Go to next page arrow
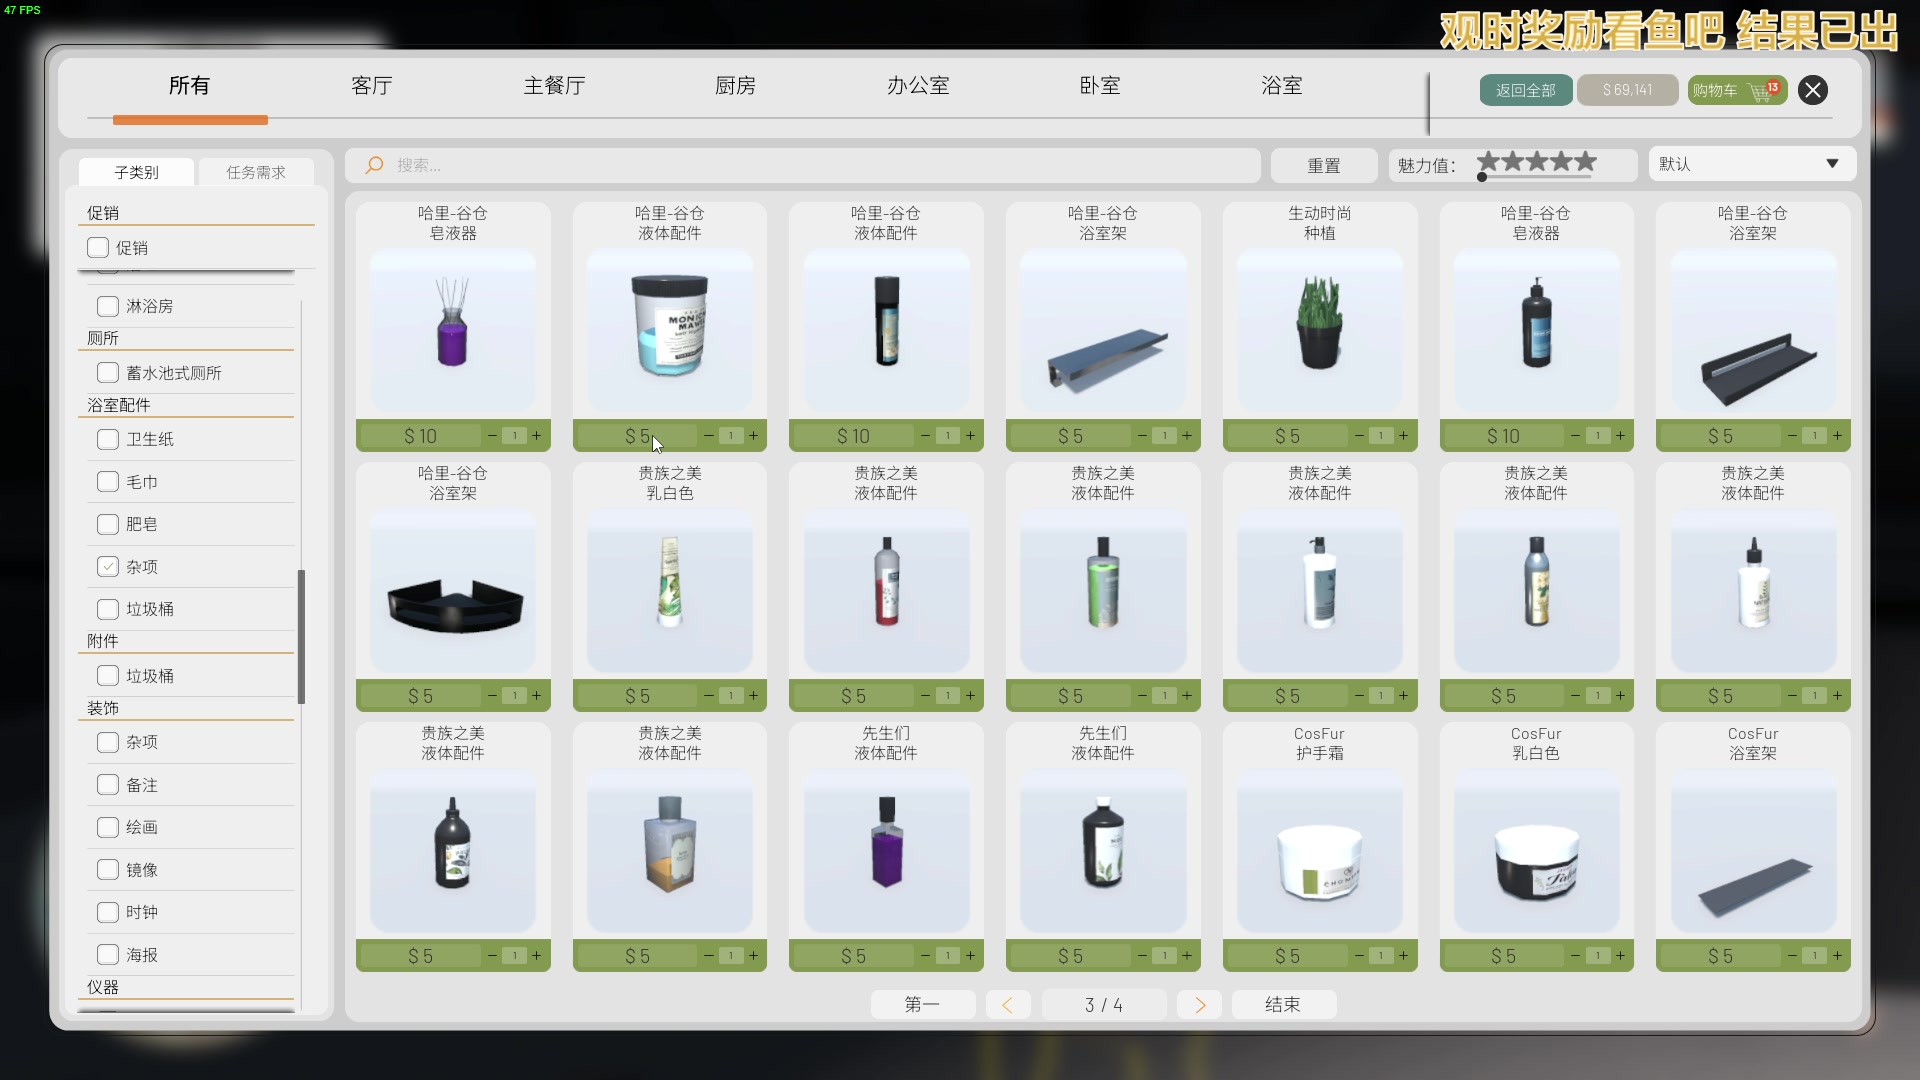 pos(1199,1005)
